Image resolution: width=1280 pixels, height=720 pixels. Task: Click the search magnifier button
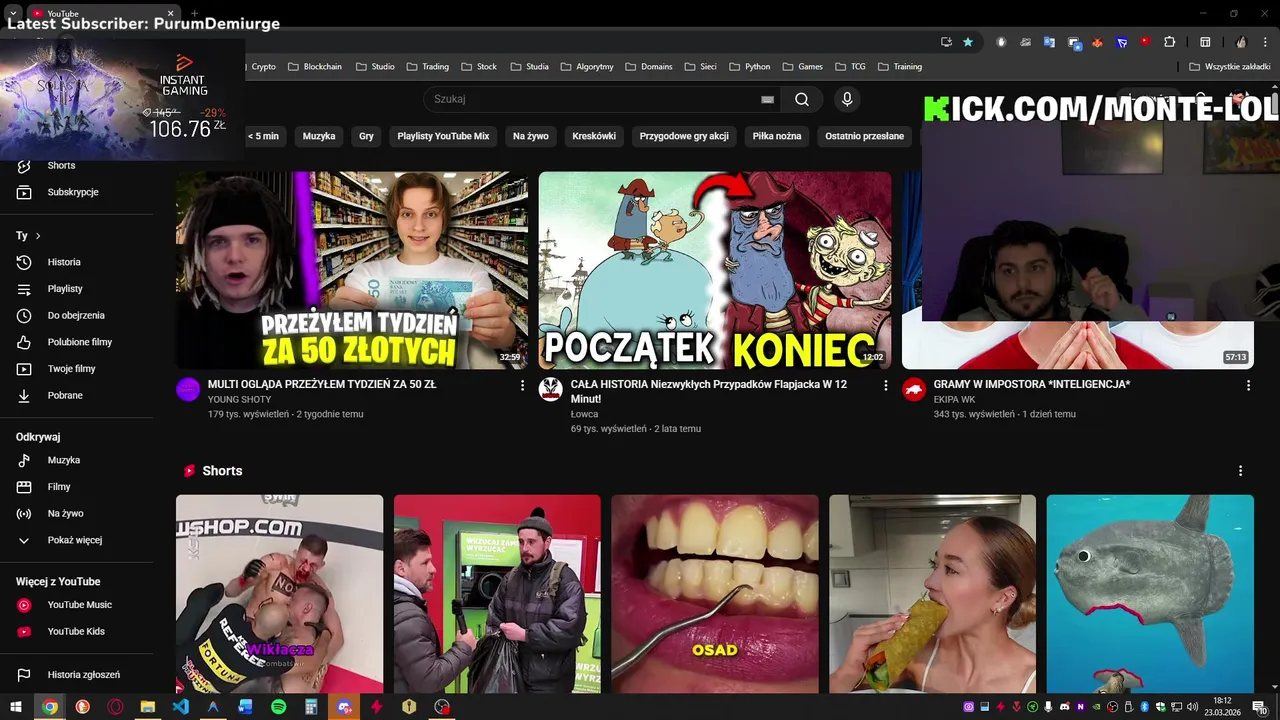click(x=802, y=99)
